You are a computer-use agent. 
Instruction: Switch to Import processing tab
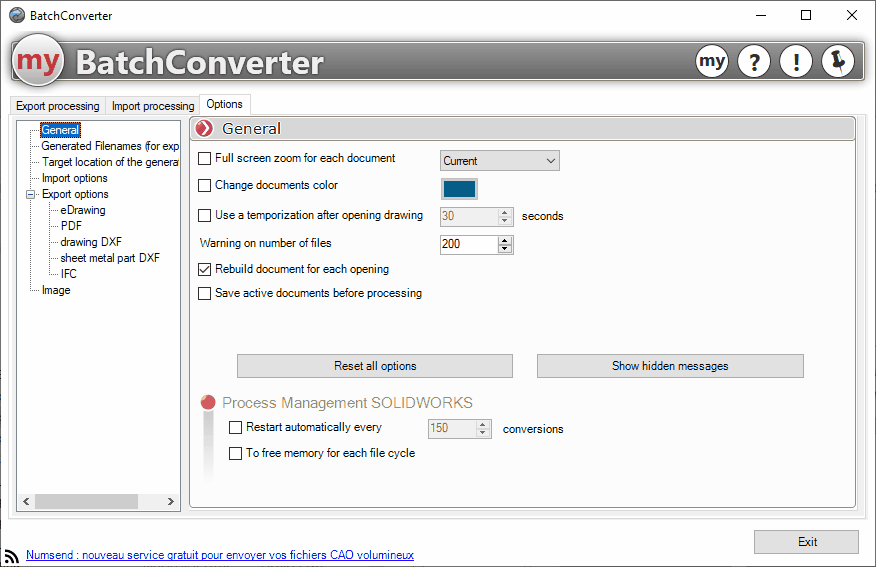pos(153,106)
